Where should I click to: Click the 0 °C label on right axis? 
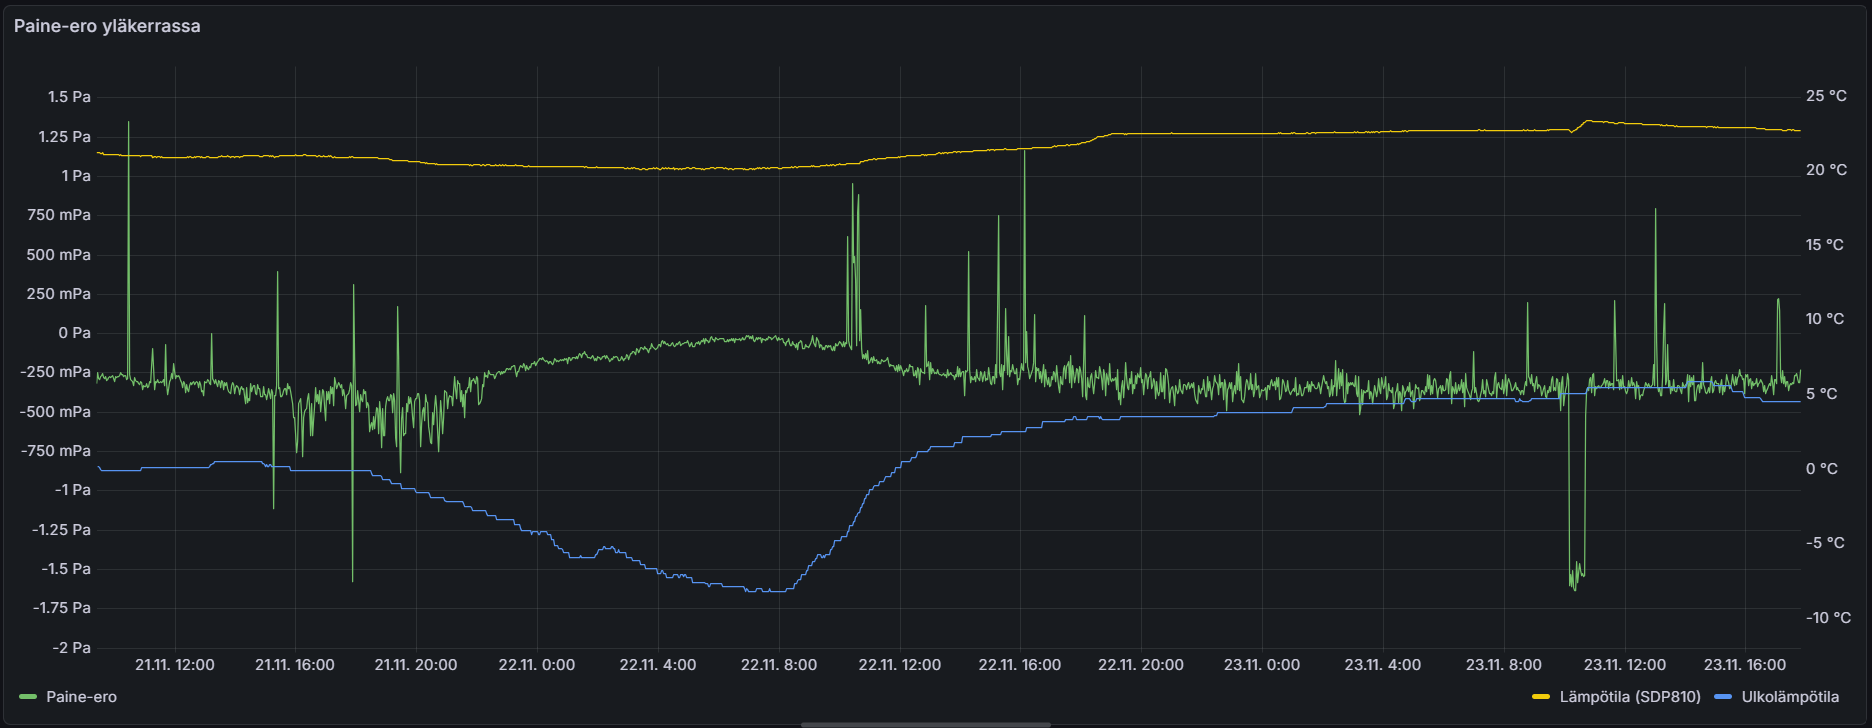(x=1821, y=469)
